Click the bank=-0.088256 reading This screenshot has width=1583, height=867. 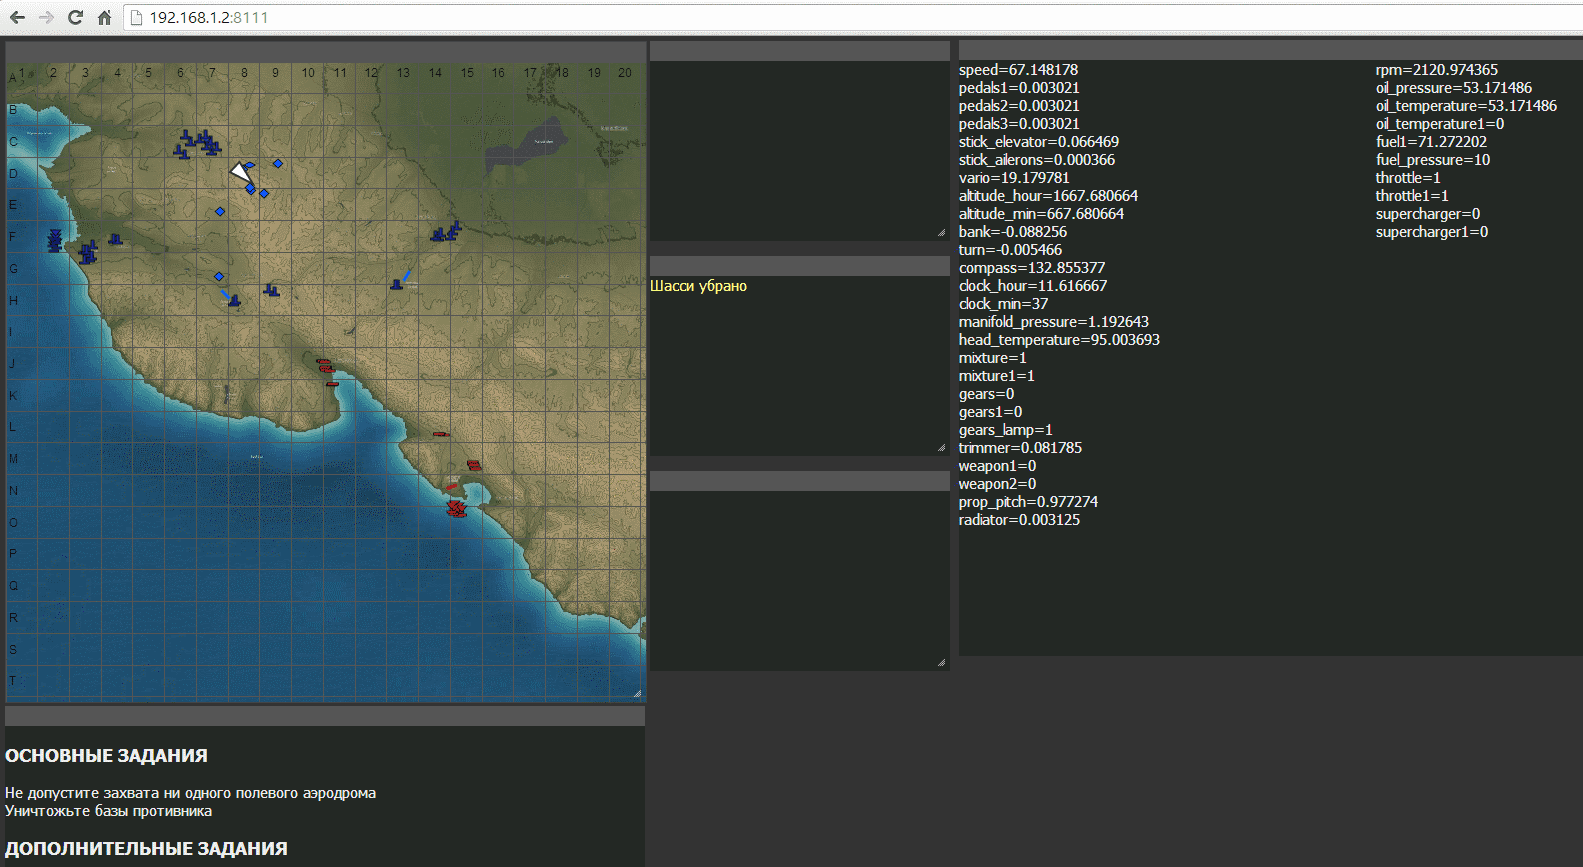(x=1013, y=232)
